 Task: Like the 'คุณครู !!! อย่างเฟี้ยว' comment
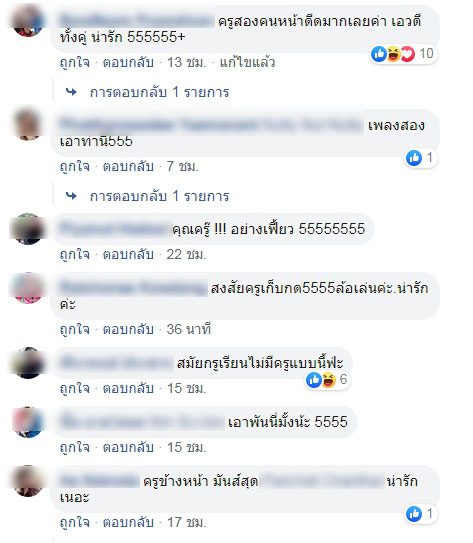[x=74, y=255]
